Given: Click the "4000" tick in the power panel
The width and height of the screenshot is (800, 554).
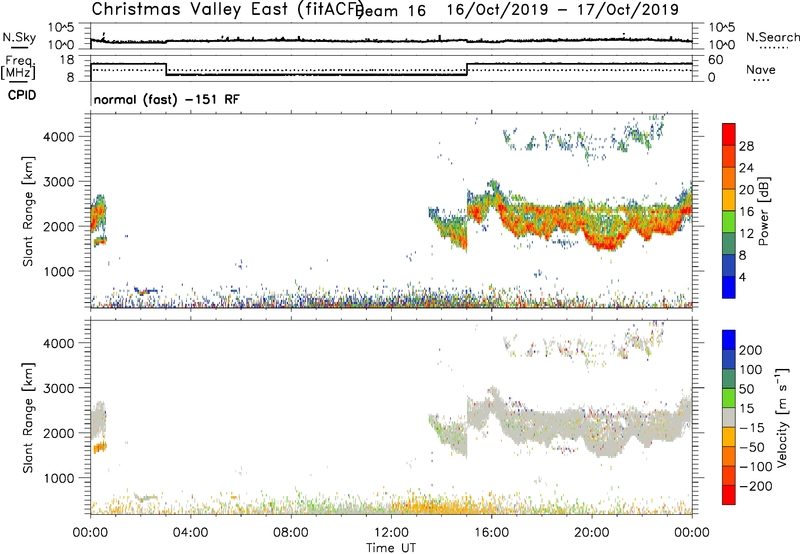Looking at the screenshot, I should point(58,136).
